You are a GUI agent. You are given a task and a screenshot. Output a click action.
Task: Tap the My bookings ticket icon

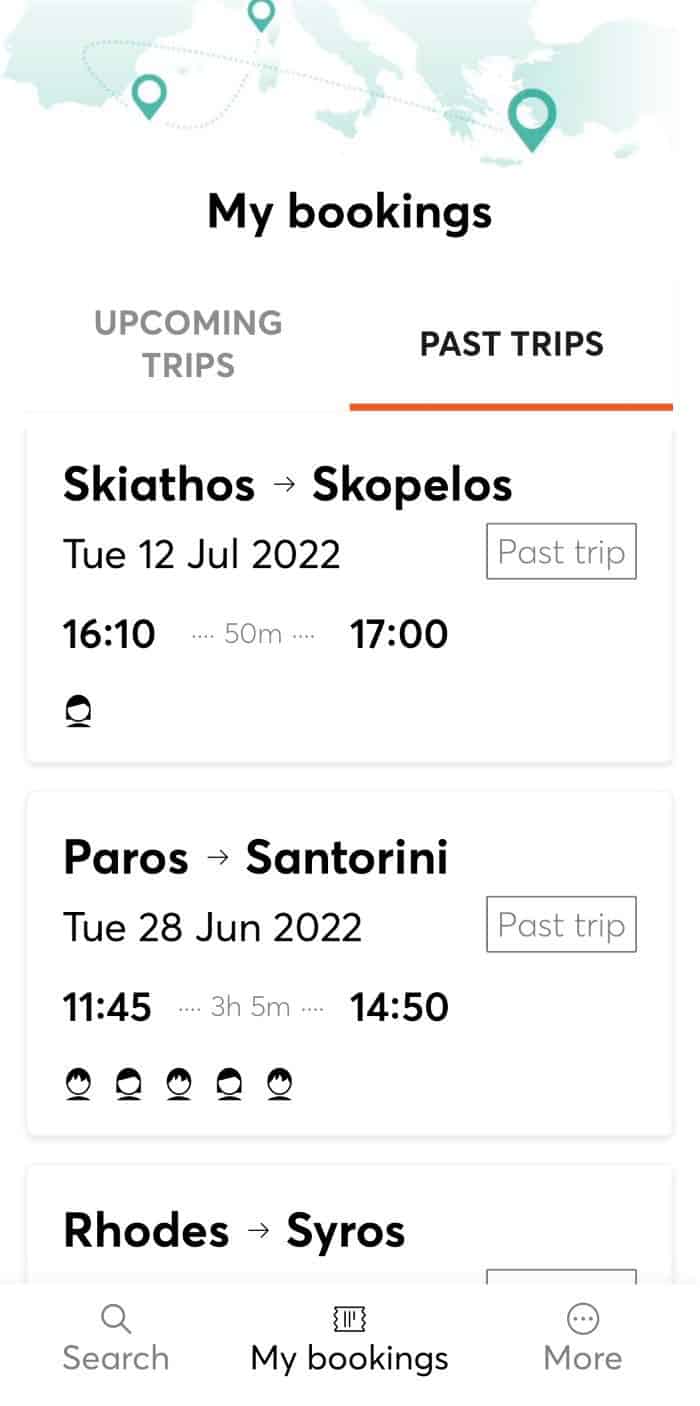pyautogui.click(x=350, y=1319)
